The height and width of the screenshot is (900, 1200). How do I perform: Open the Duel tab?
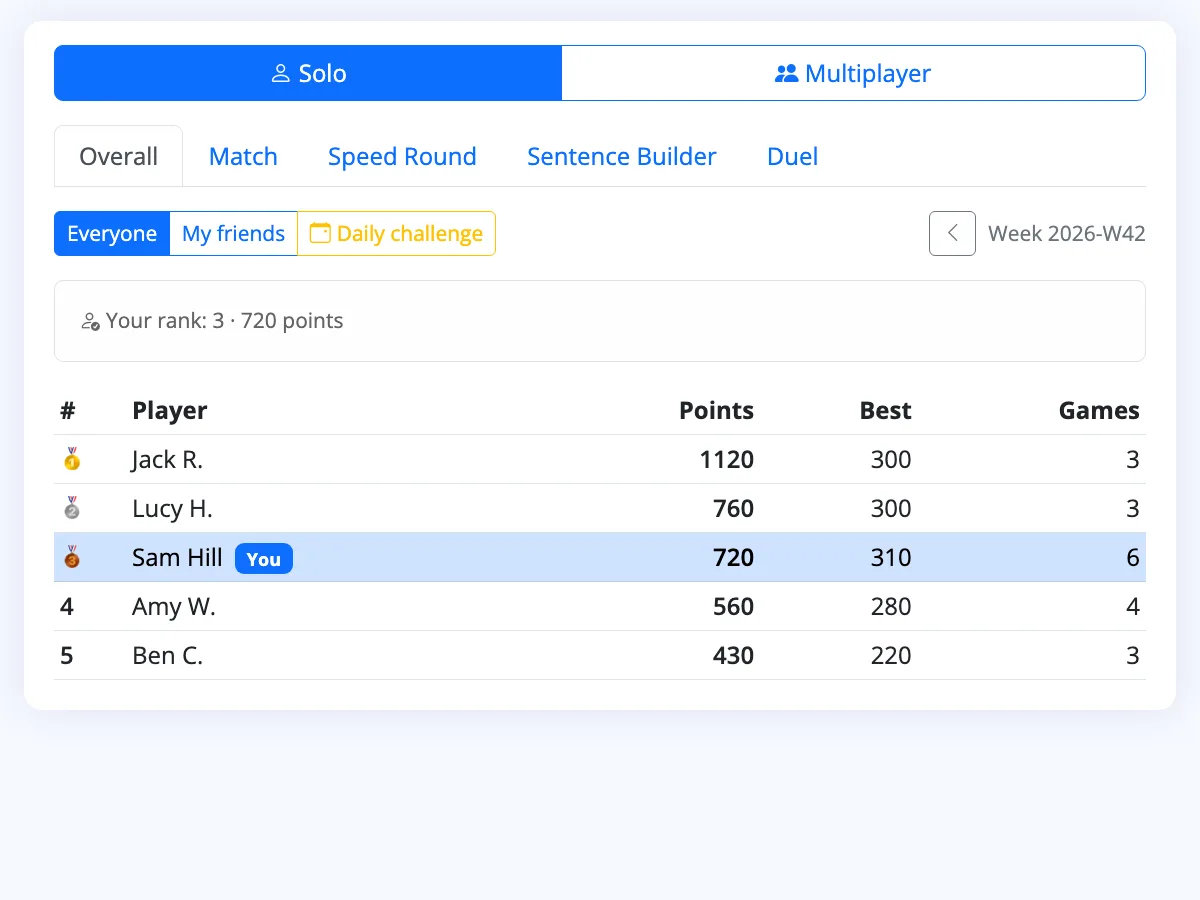(x=793, y=157)
